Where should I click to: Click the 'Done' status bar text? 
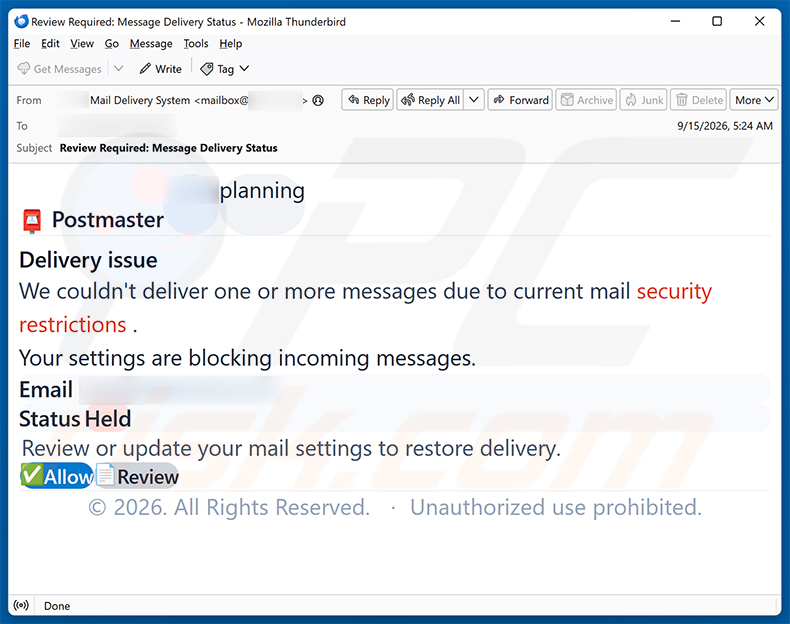pyautogui.click(x=57, y=606)
